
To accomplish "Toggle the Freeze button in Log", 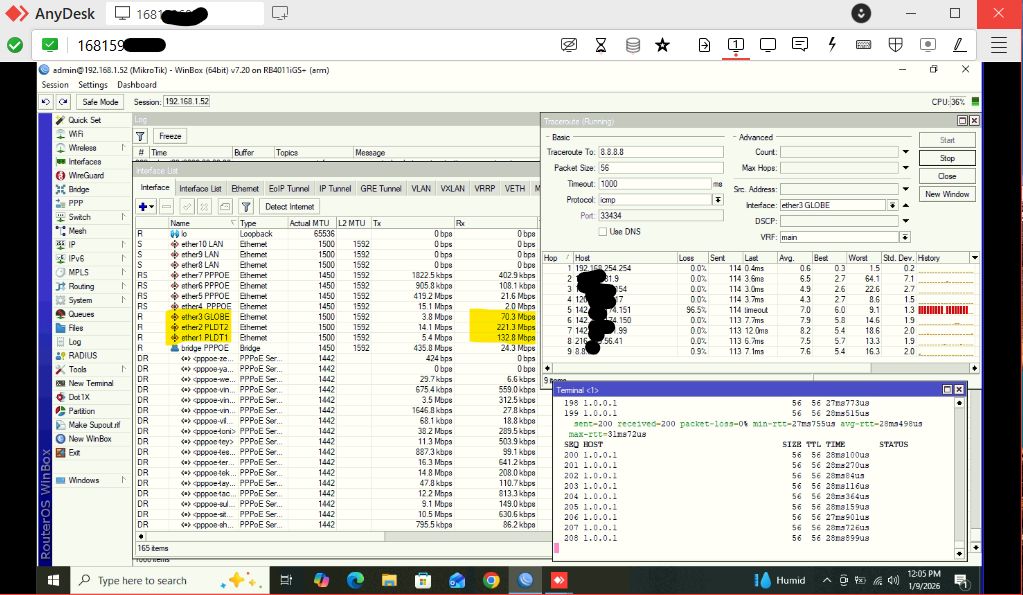I will pos(170,136).
